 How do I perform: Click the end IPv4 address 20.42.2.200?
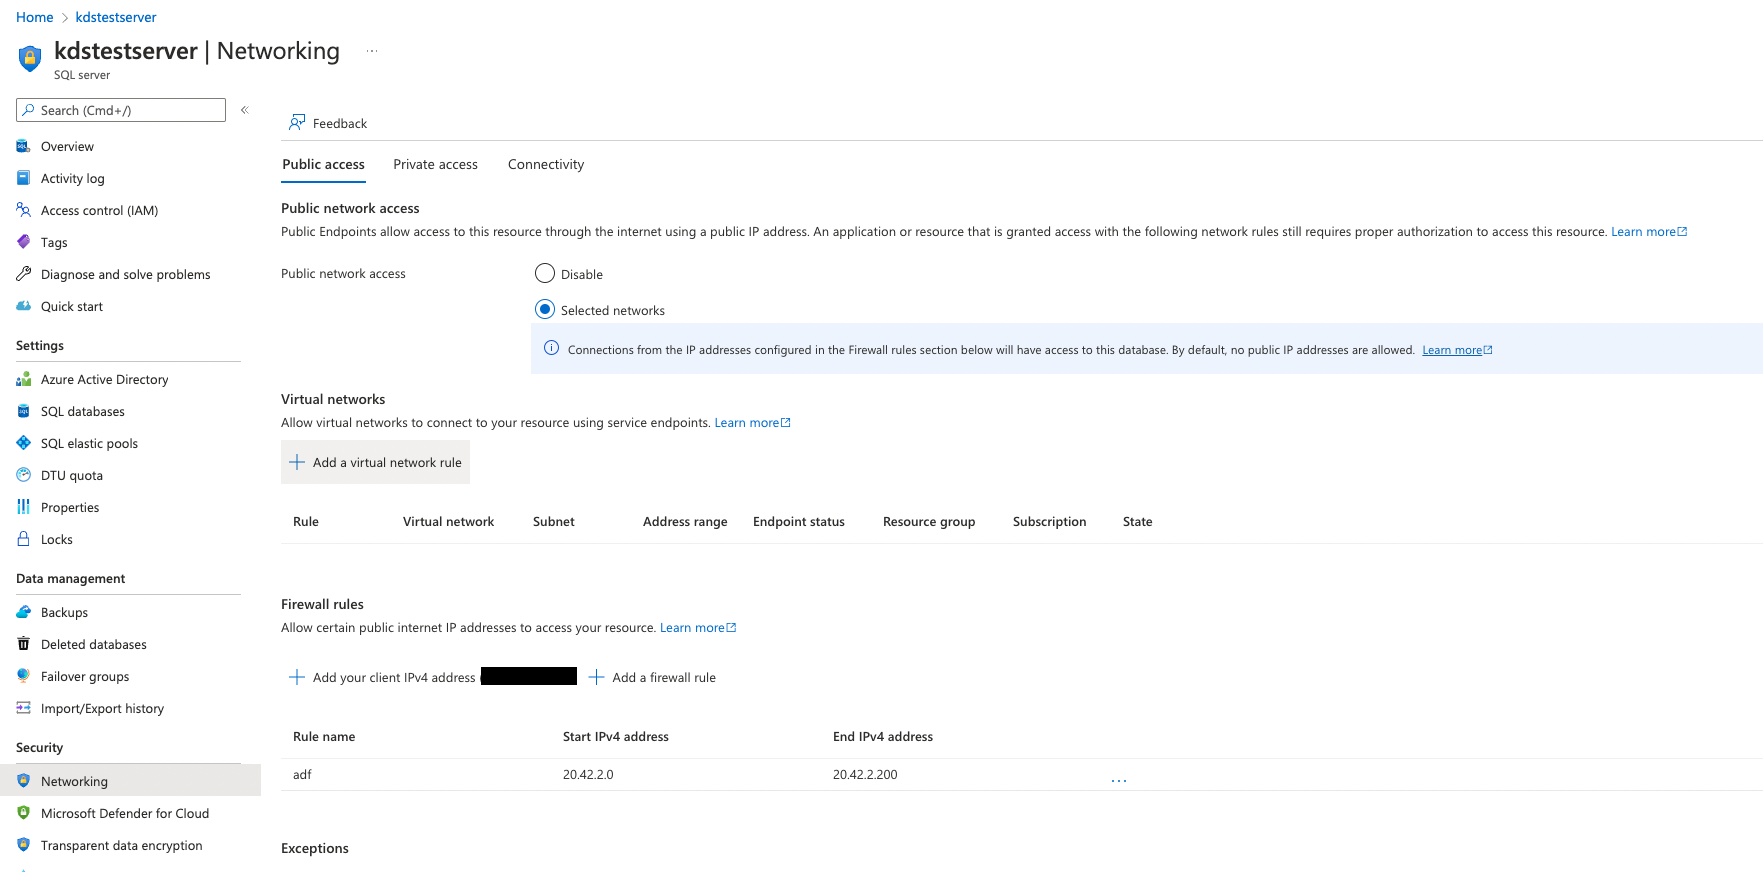865,775
